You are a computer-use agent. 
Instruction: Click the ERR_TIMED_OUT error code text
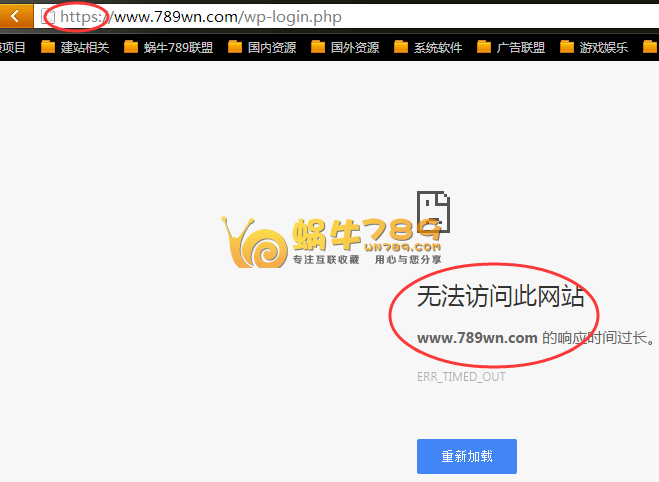tap(461, 377)
